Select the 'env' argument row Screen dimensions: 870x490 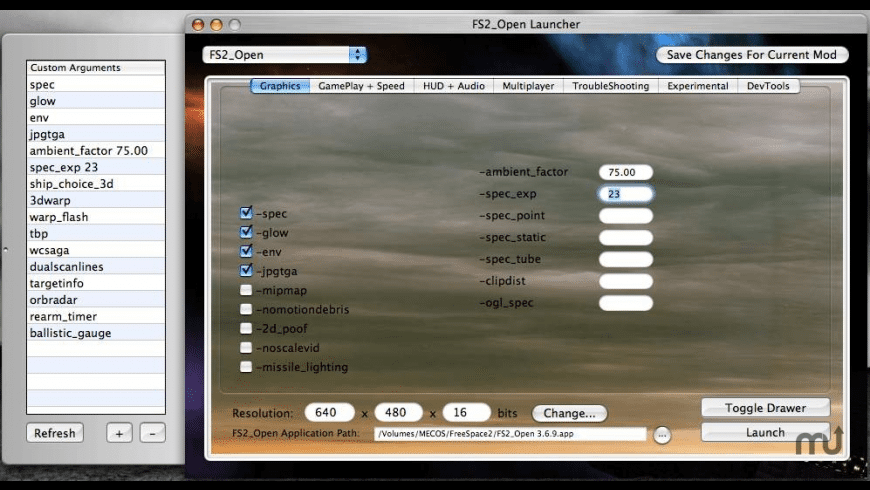tap(96, 117)
